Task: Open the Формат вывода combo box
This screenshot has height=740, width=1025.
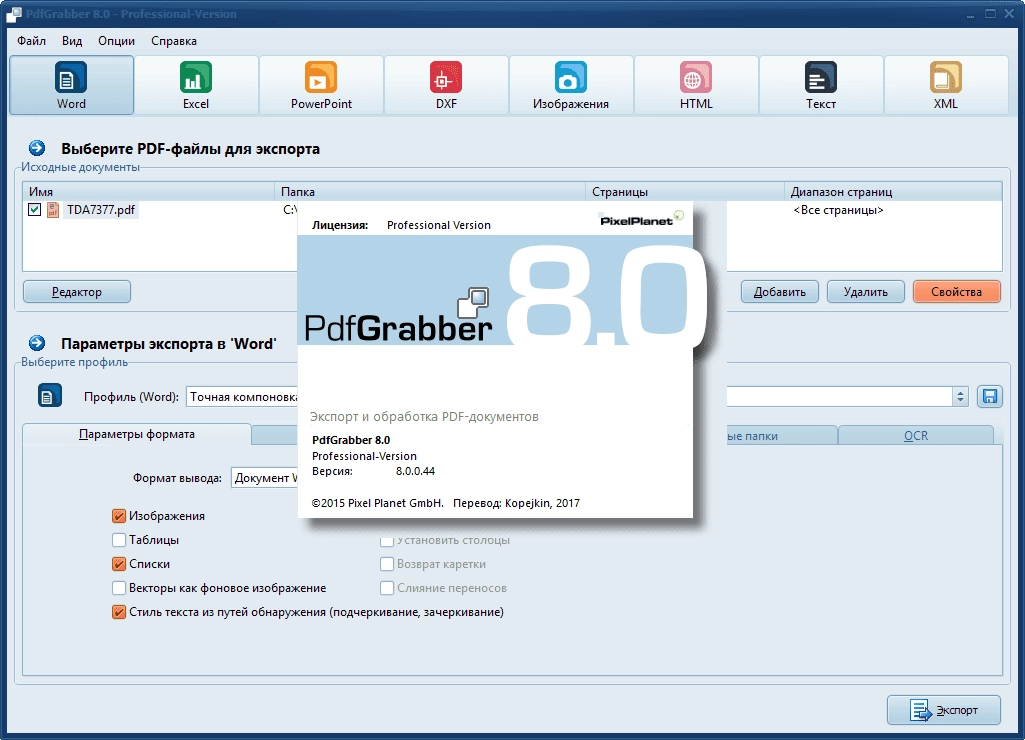Action: click(x=265, y=478)
